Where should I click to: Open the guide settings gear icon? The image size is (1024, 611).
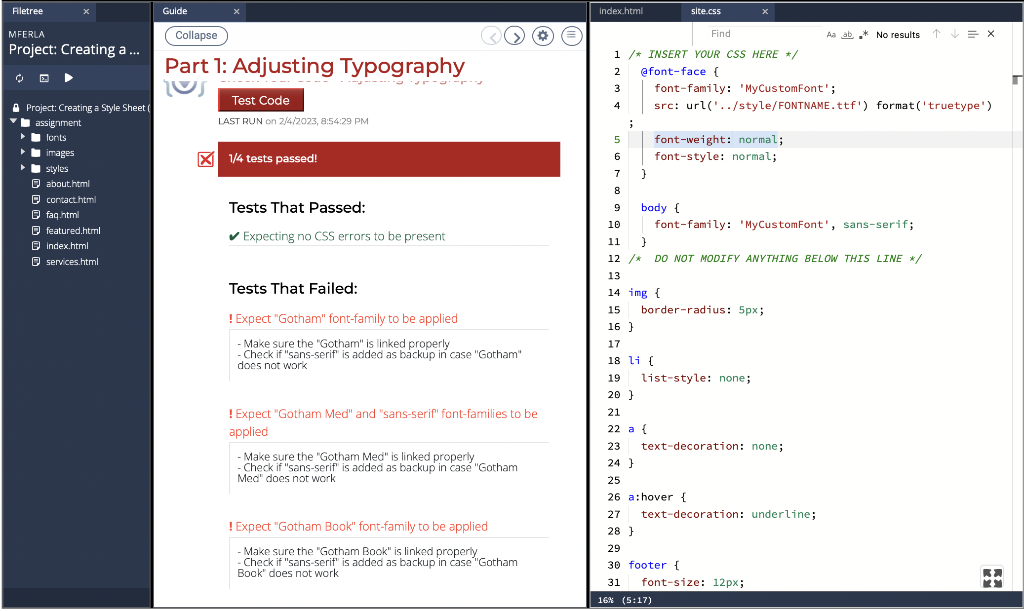543,36
